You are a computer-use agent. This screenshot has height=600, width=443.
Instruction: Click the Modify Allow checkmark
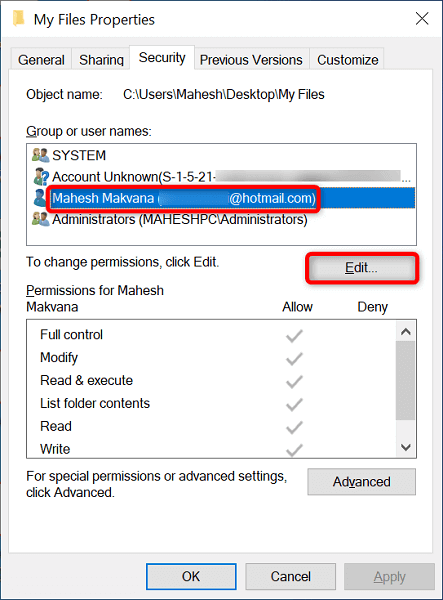click(294, 359)
